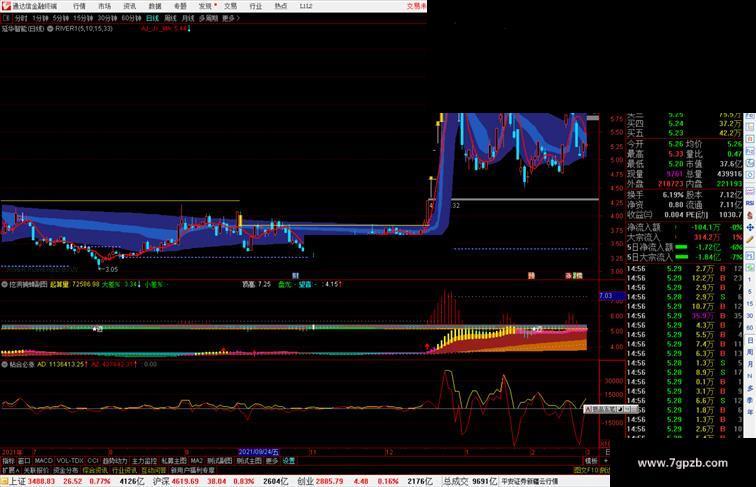Select the MA2 indicator tab
Viewport: 756px width, 487px height.
197,461
